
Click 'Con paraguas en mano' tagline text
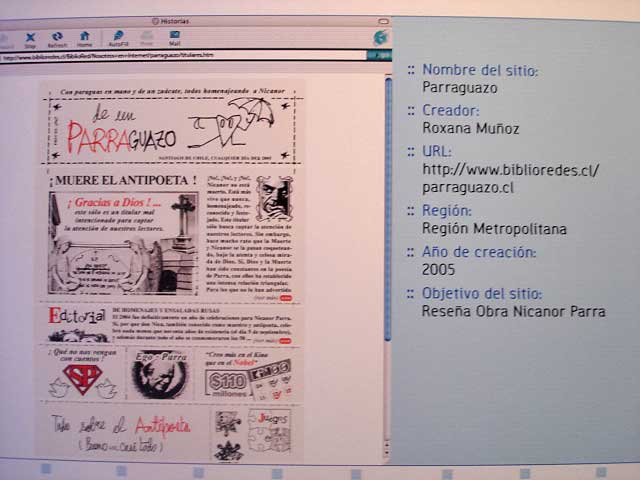point(172,91)
